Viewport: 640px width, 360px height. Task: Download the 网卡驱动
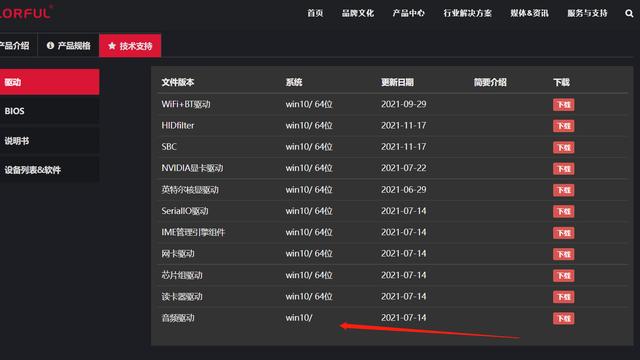point(564,254)
